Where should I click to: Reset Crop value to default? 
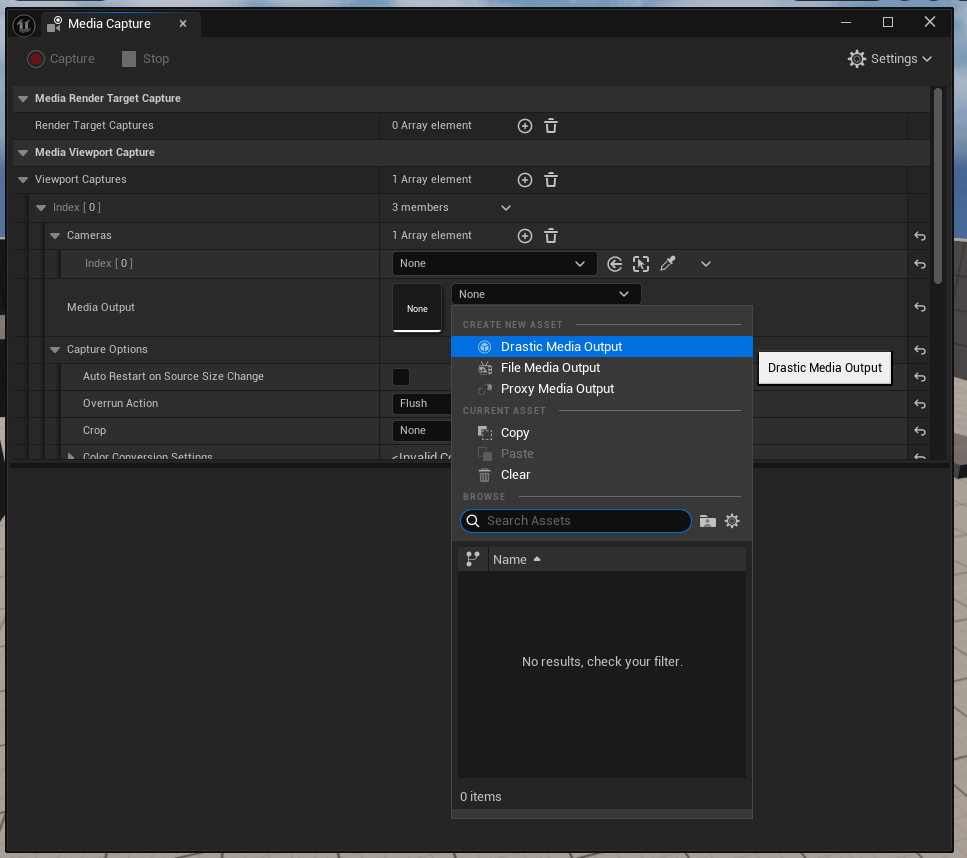920,431
